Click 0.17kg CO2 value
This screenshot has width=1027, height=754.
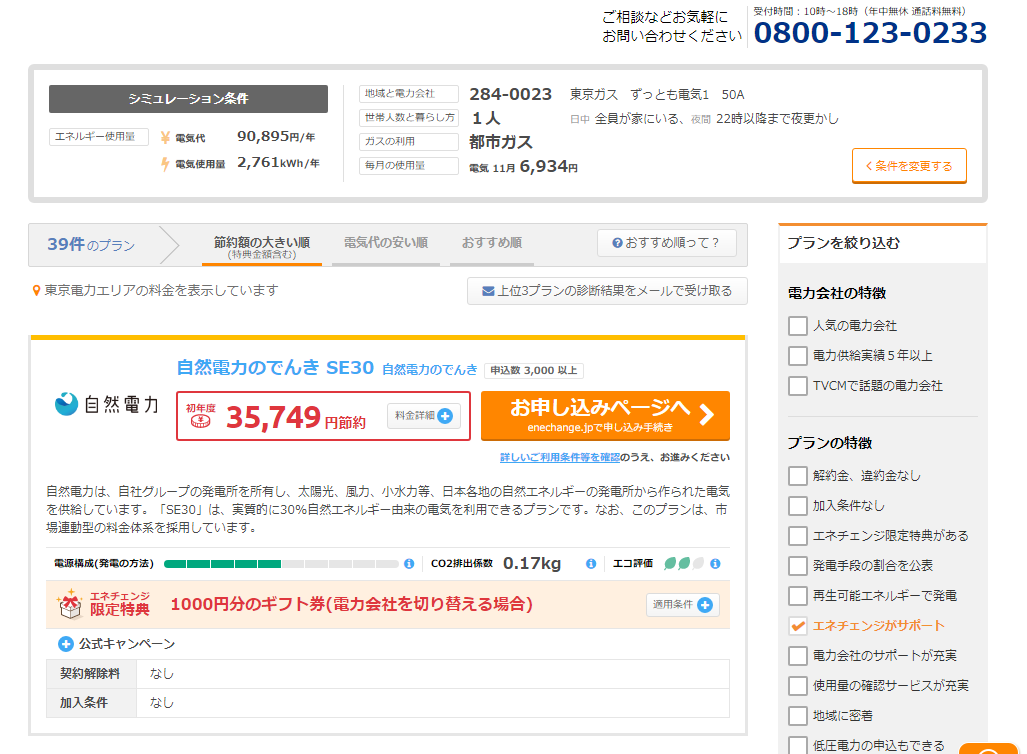[532, 563]
